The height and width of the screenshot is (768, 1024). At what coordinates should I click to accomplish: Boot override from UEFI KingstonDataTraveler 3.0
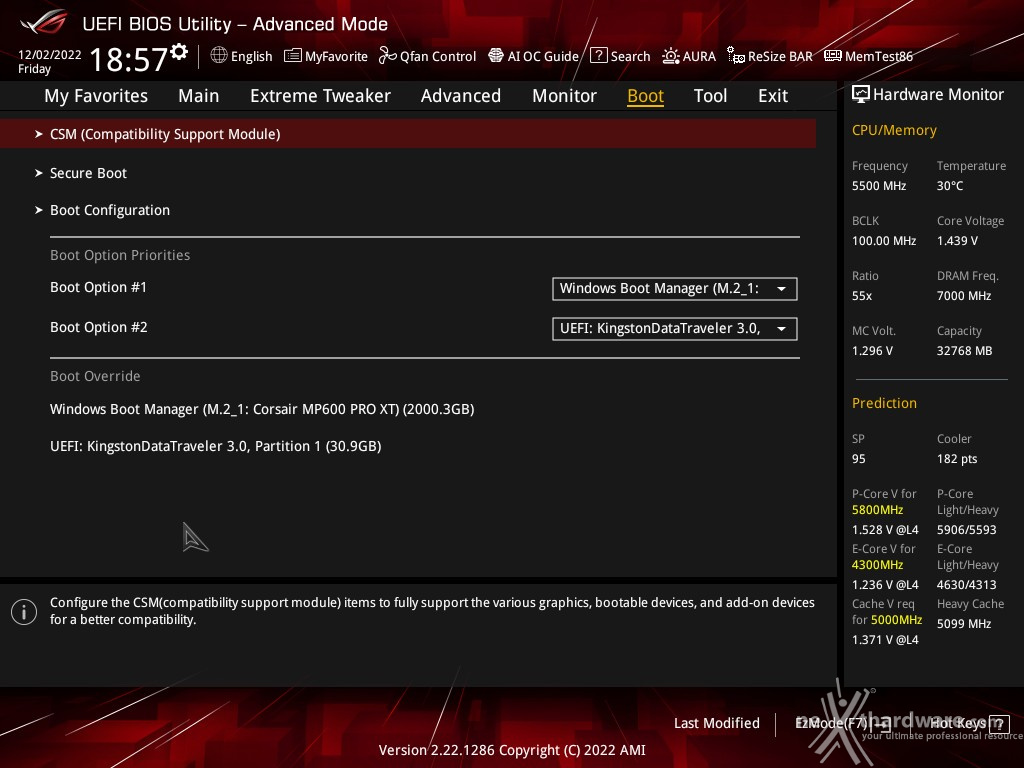216,446
